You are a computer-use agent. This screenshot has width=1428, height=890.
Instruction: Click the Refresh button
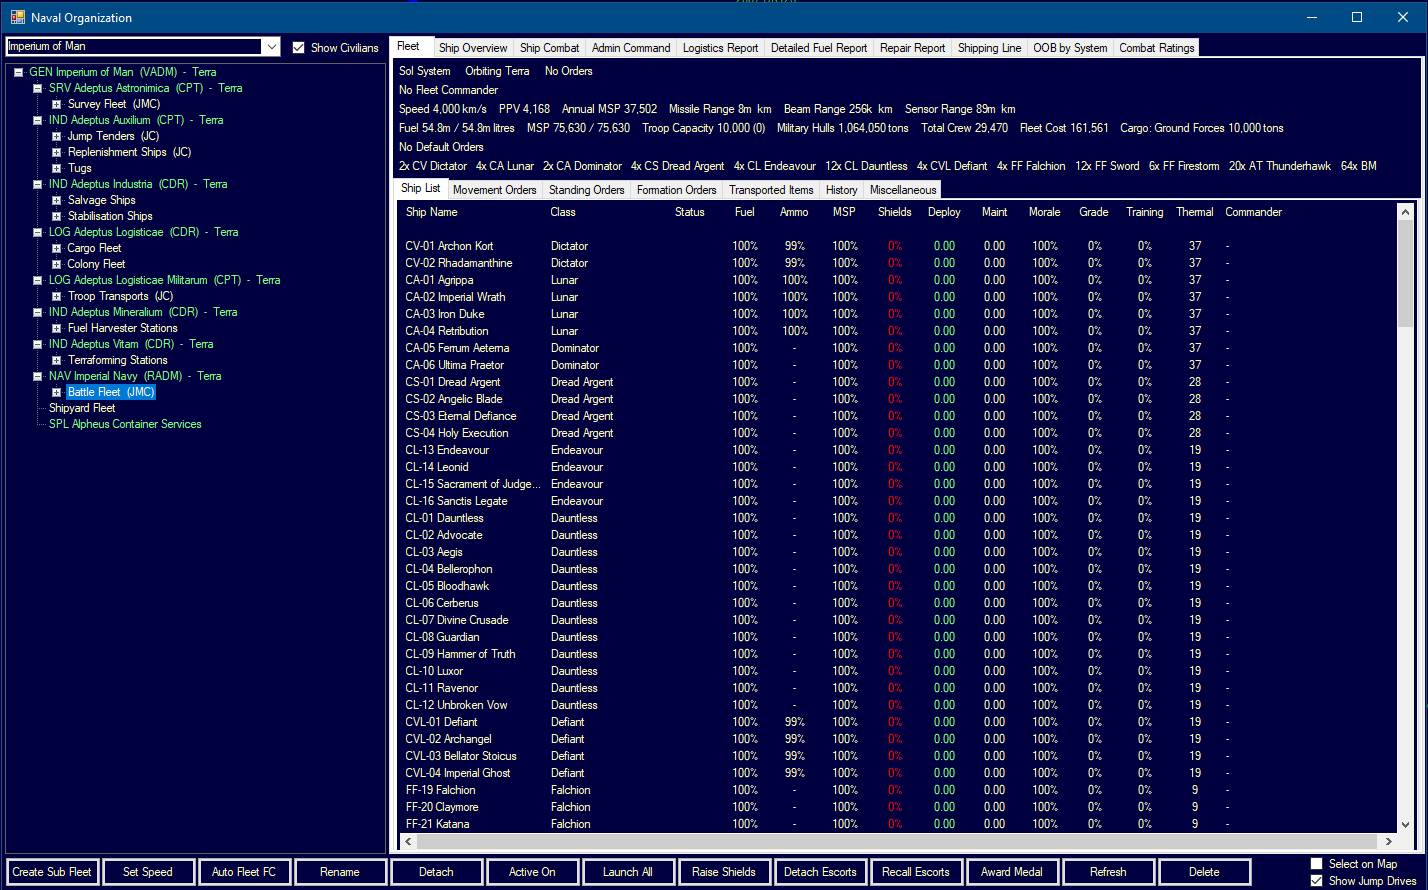click(x=1108, y=872)
